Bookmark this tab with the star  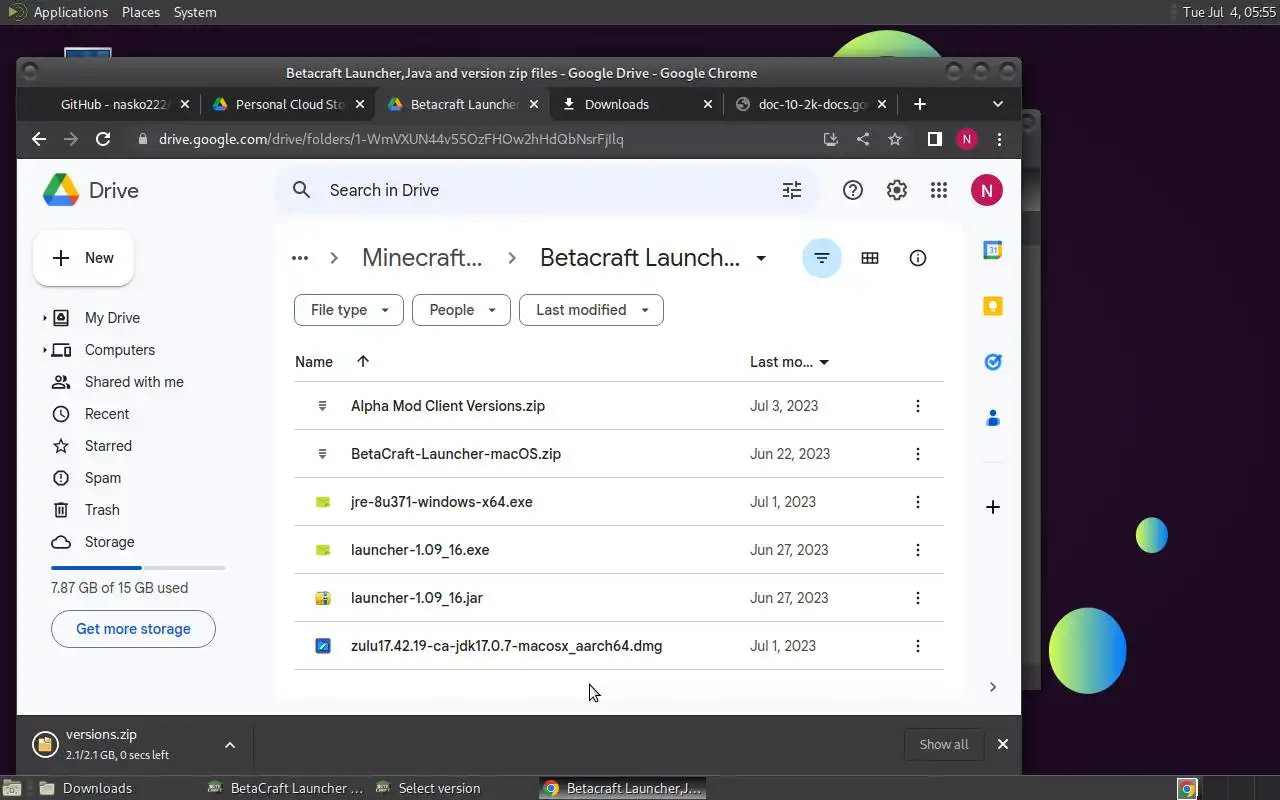pyautogui.click(x=895, y=139)
